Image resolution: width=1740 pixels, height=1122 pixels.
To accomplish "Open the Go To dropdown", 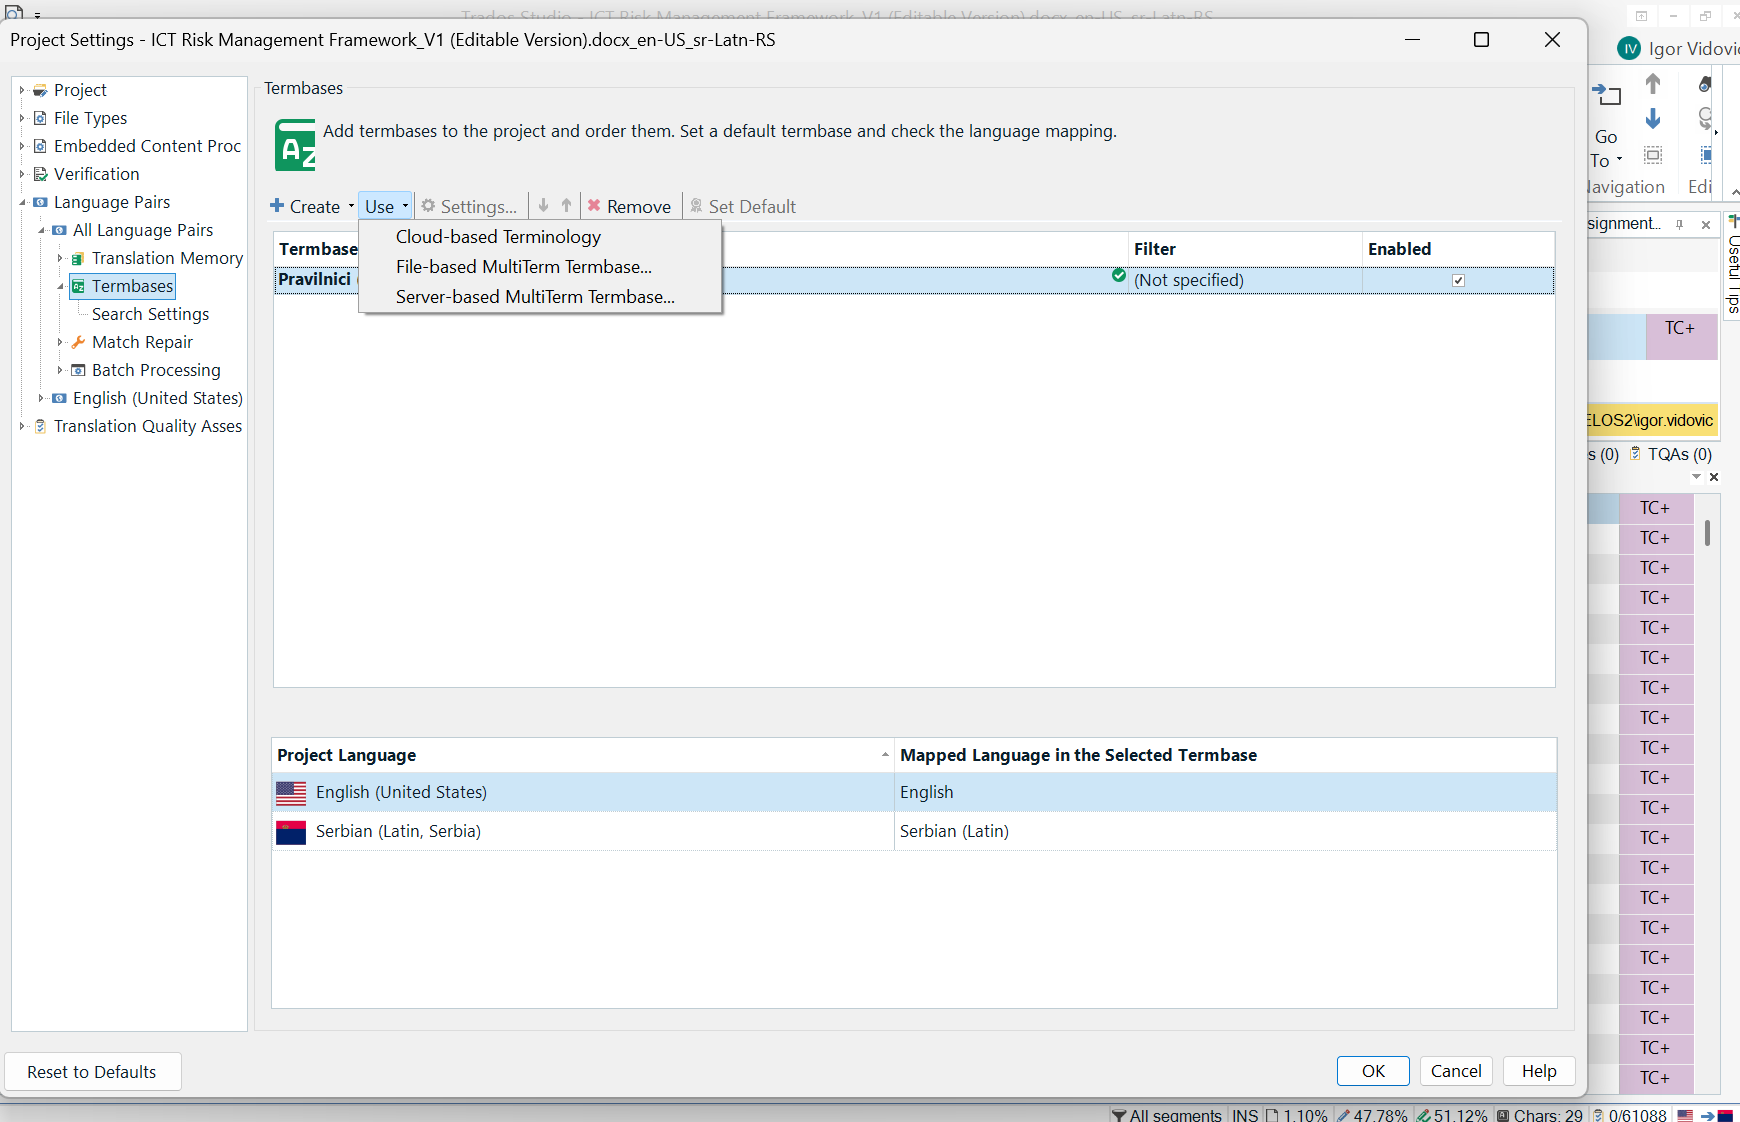I will click(x=1618, y=160).
